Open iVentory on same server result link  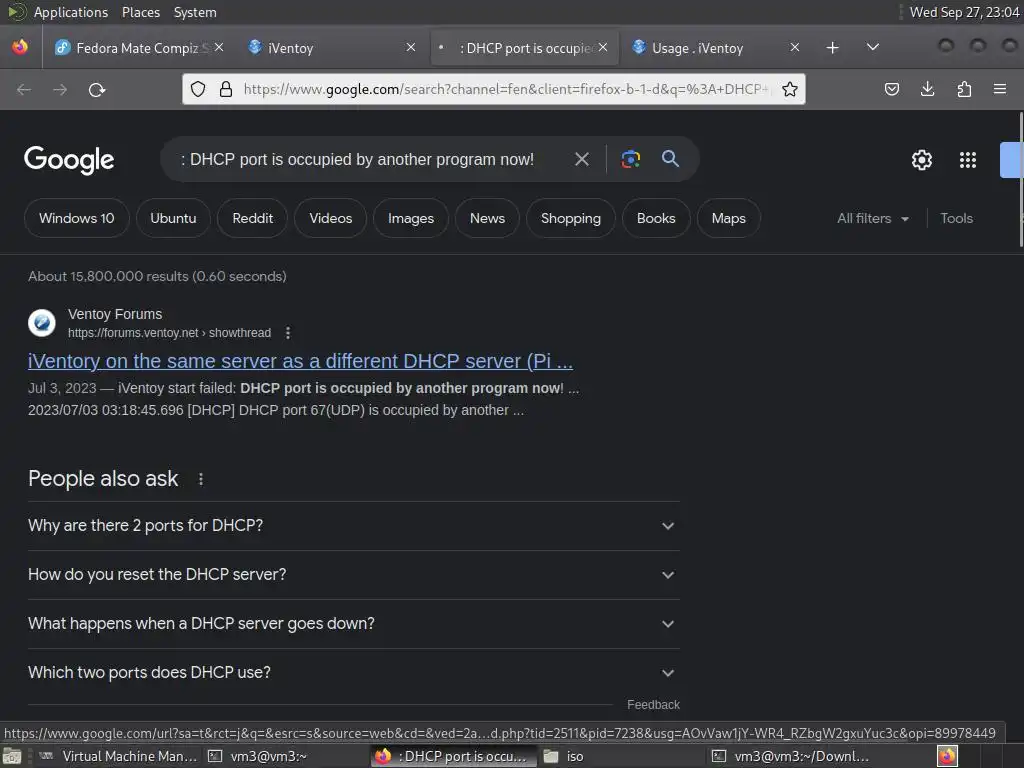(x=300, y=361)
